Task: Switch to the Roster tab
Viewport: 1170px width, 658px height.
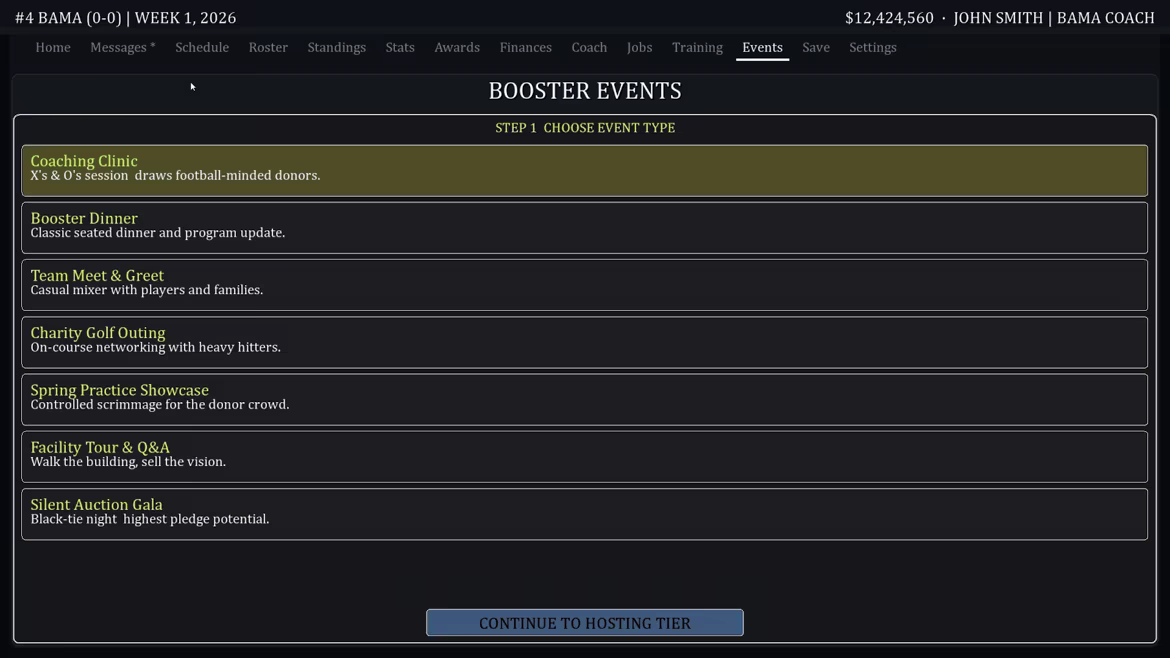Action: (268, 47)
